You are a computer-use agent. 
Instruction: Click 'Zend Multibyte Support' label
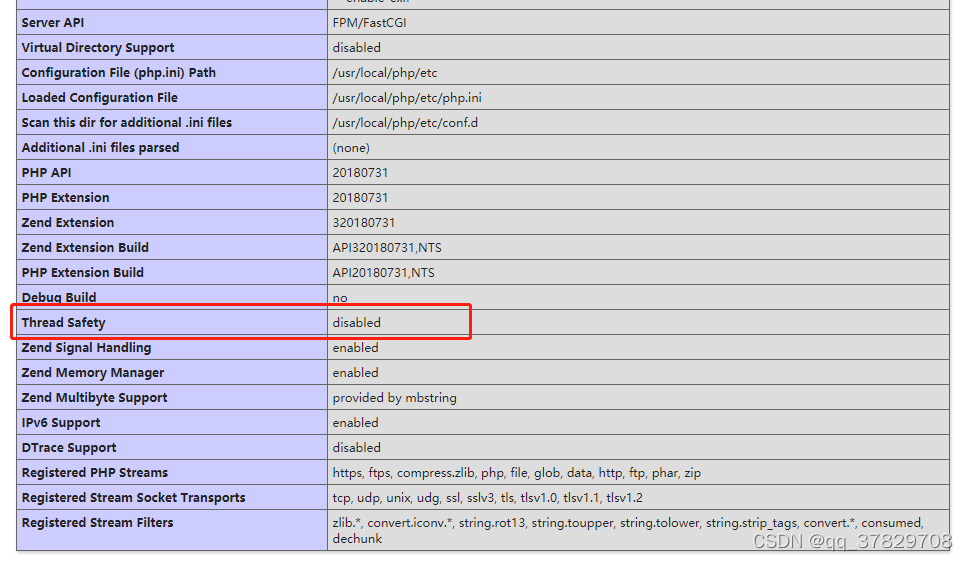[x=94, y=397]
